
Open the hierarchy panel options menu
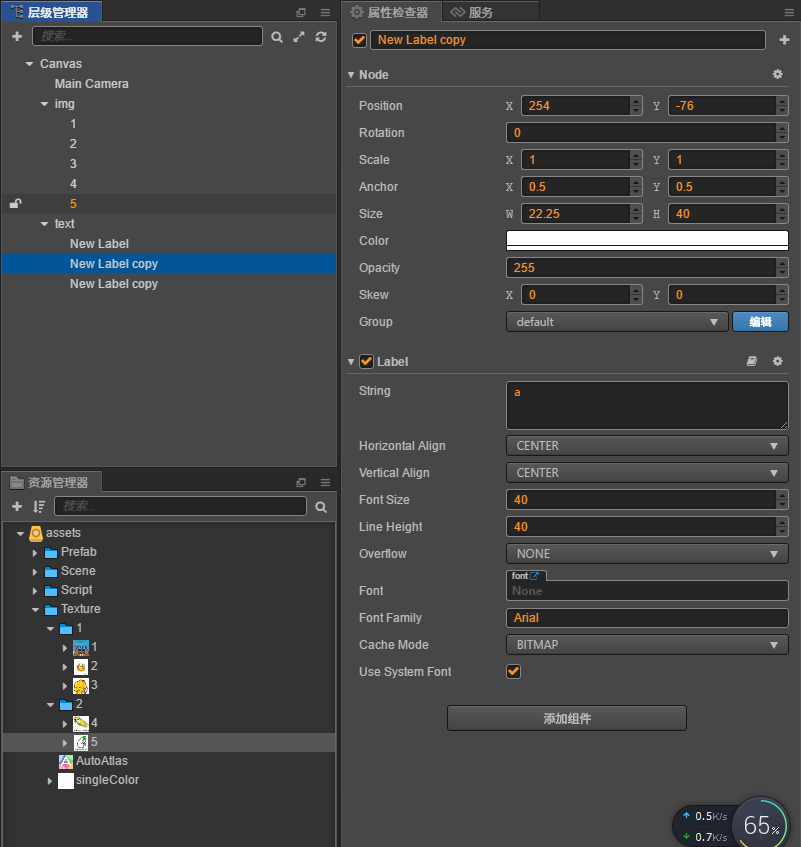[325, 12]
